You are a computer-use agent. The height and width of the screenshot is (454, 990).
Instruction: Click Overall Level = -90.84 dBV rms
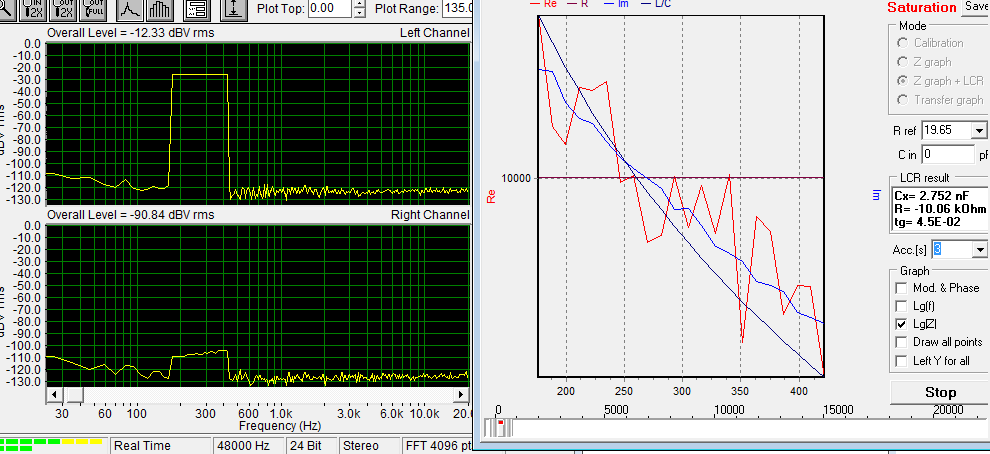[x=130, y=215]
